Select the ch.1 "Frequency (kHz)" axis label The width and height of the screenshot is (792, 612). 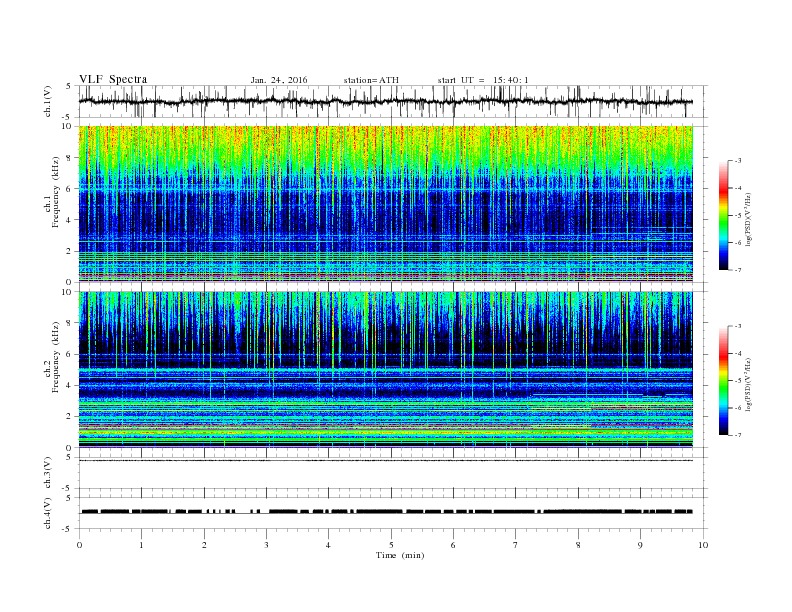click(x=56, y=192)
